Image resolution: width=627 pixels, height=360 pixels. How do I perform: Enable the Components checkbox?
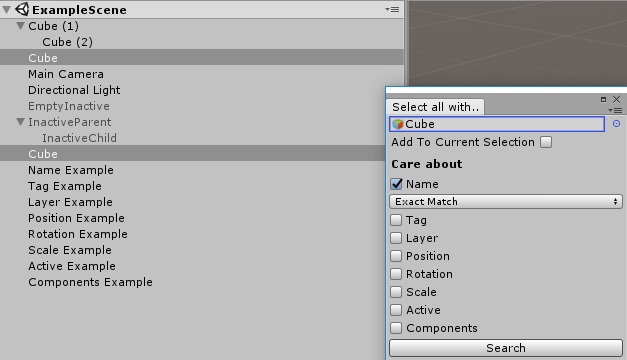click(x=396, y=328)
